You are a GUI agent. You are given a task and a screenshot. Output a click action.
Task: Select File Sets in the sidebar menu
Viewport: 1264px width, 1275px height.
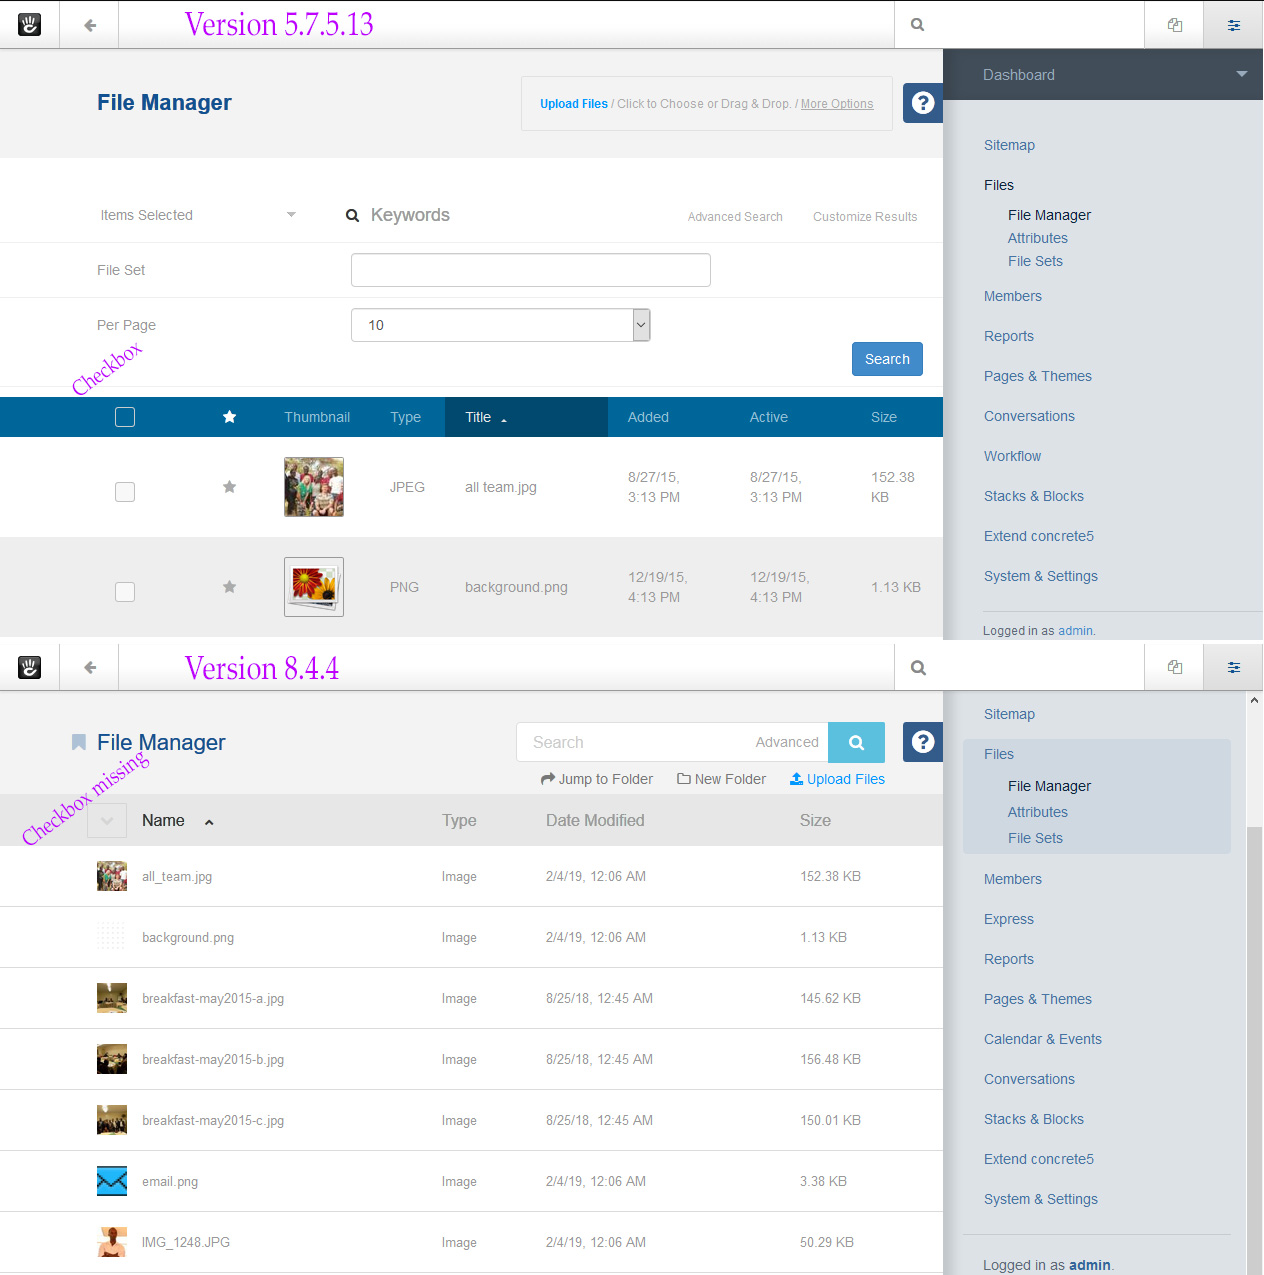pyautogui.click(x=1035, y=261)
